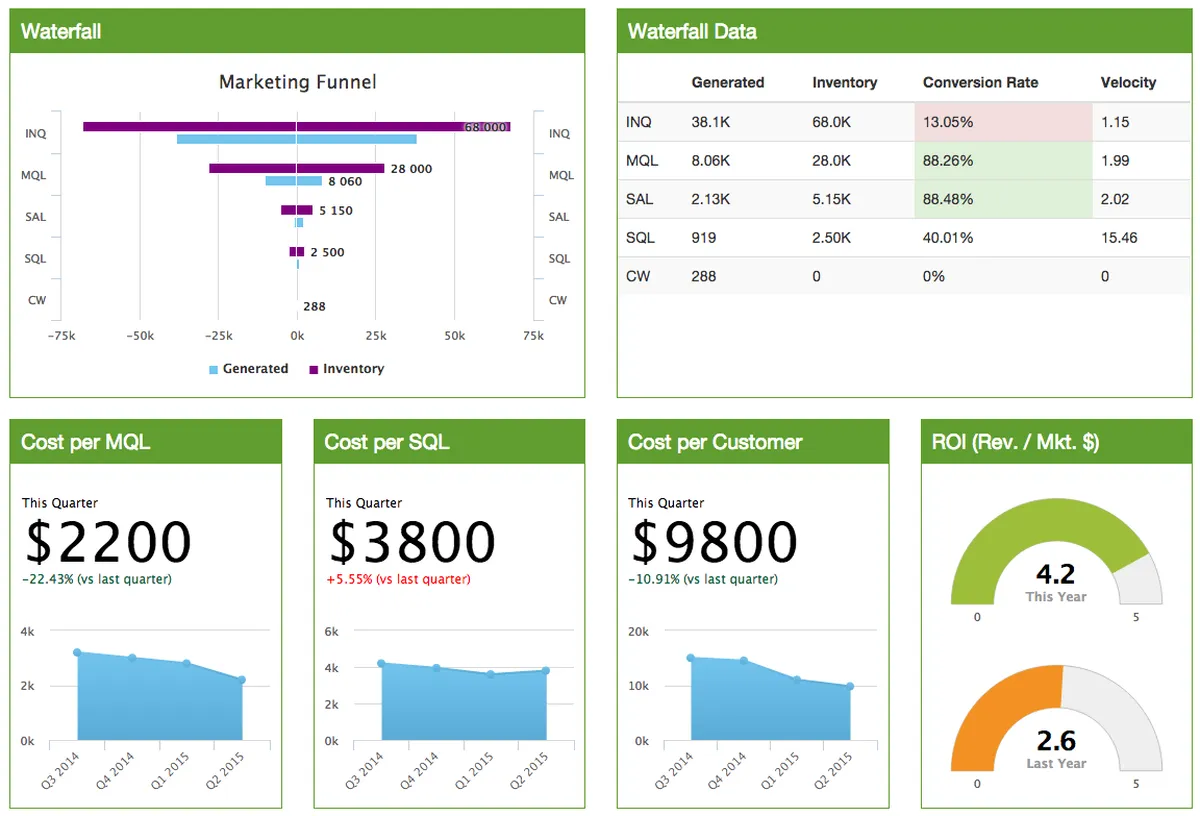Click the purple INQ inventory bar
Screen dimensions: 1200x816
[200, 127]
